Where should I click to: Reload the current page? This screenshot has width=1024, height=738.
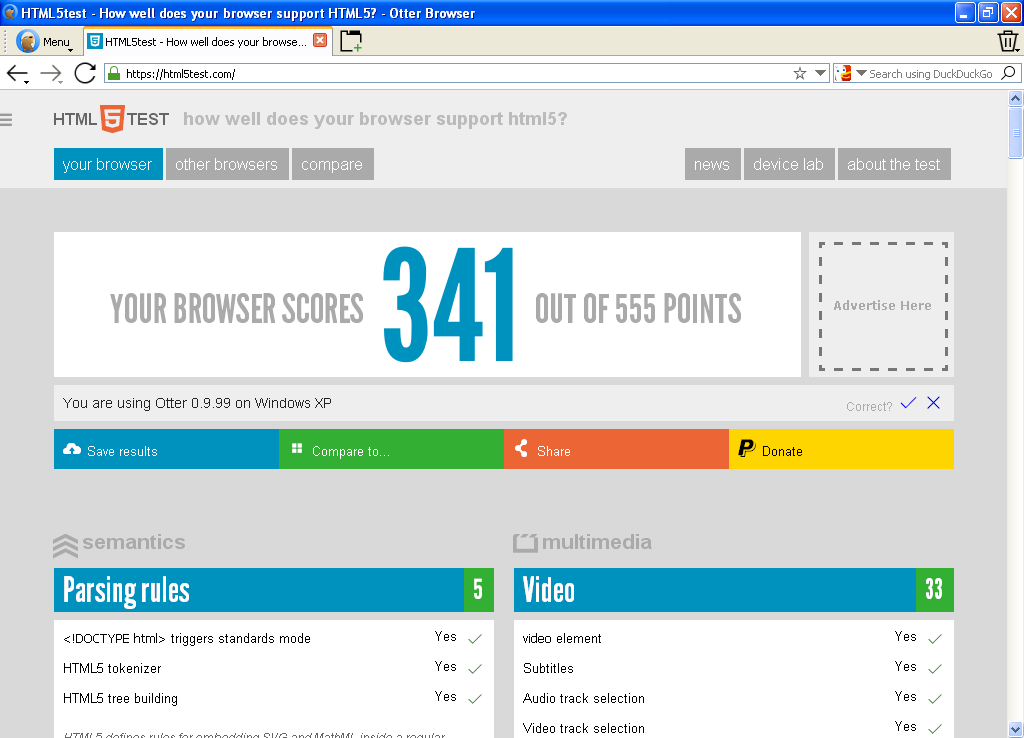85,72
